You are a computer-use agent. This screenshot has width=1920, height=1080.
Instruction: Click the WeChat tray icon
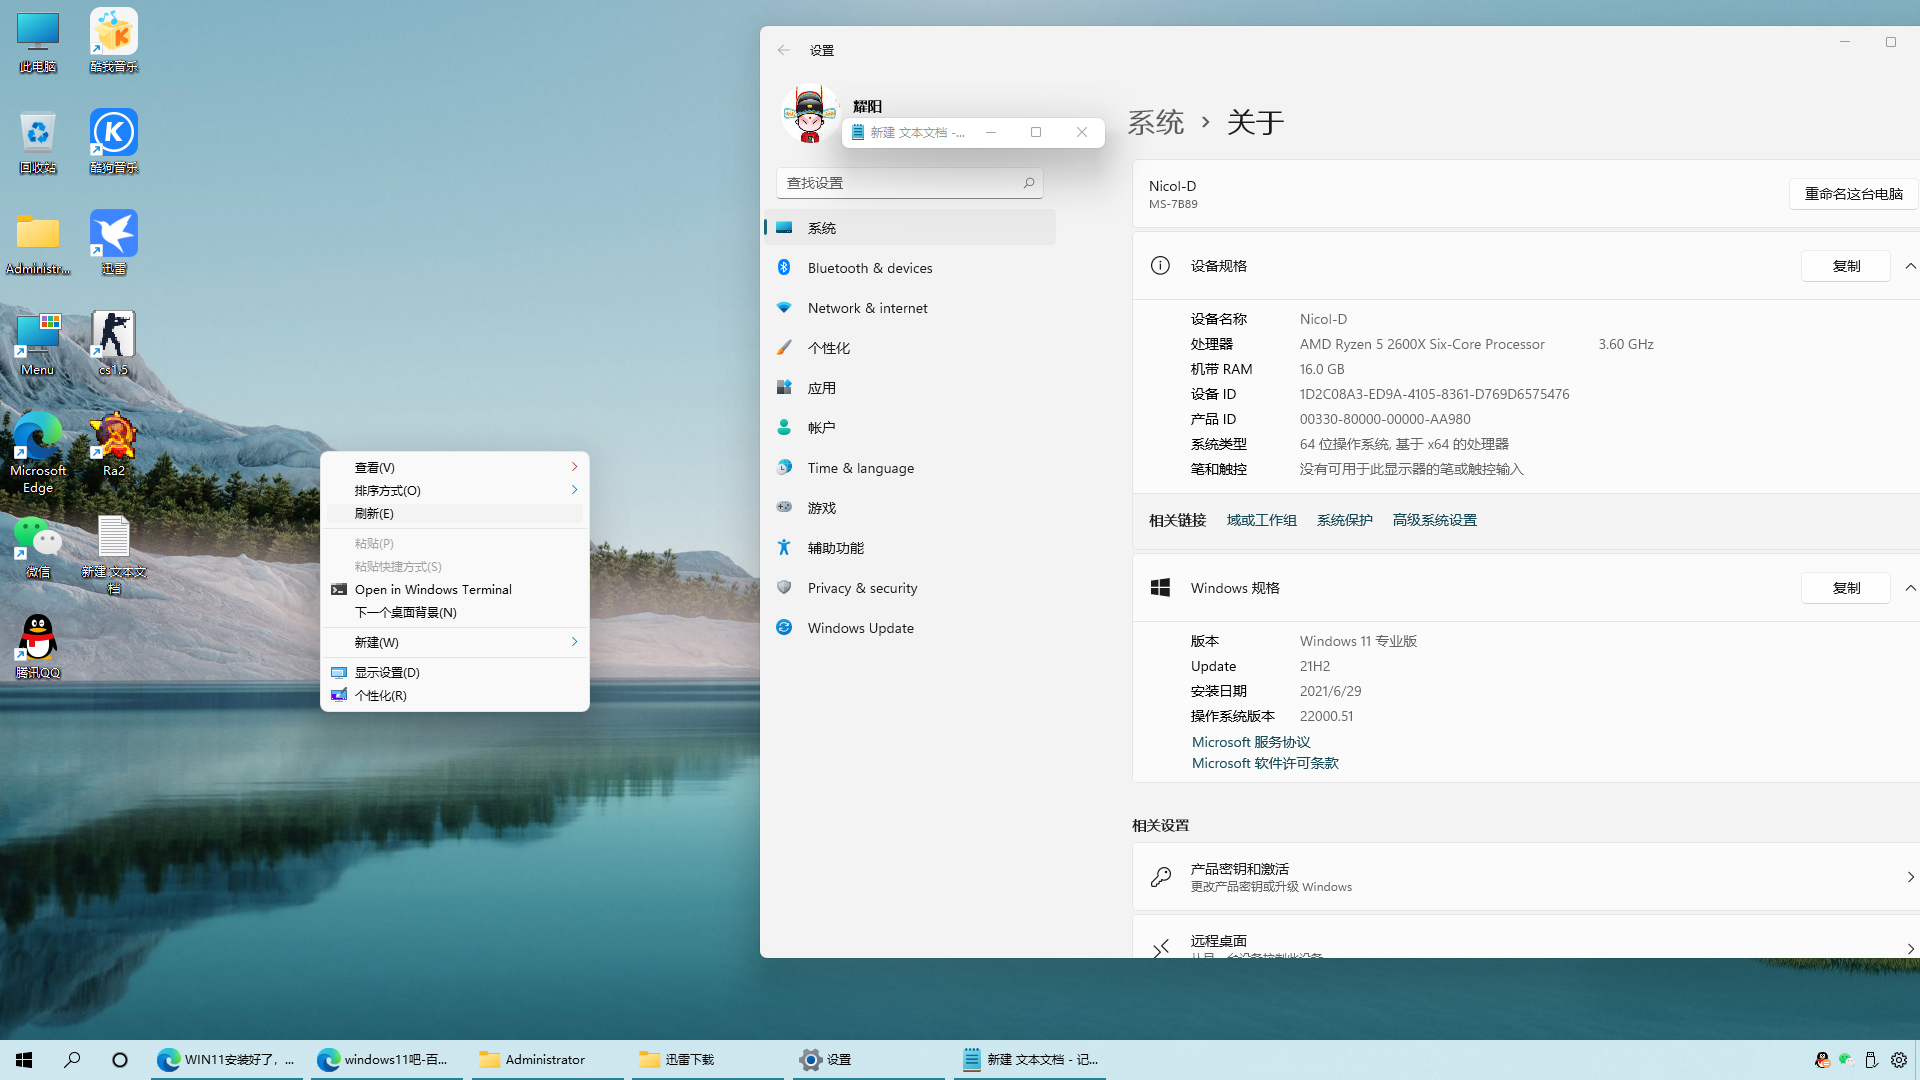pos(1846,1060)
